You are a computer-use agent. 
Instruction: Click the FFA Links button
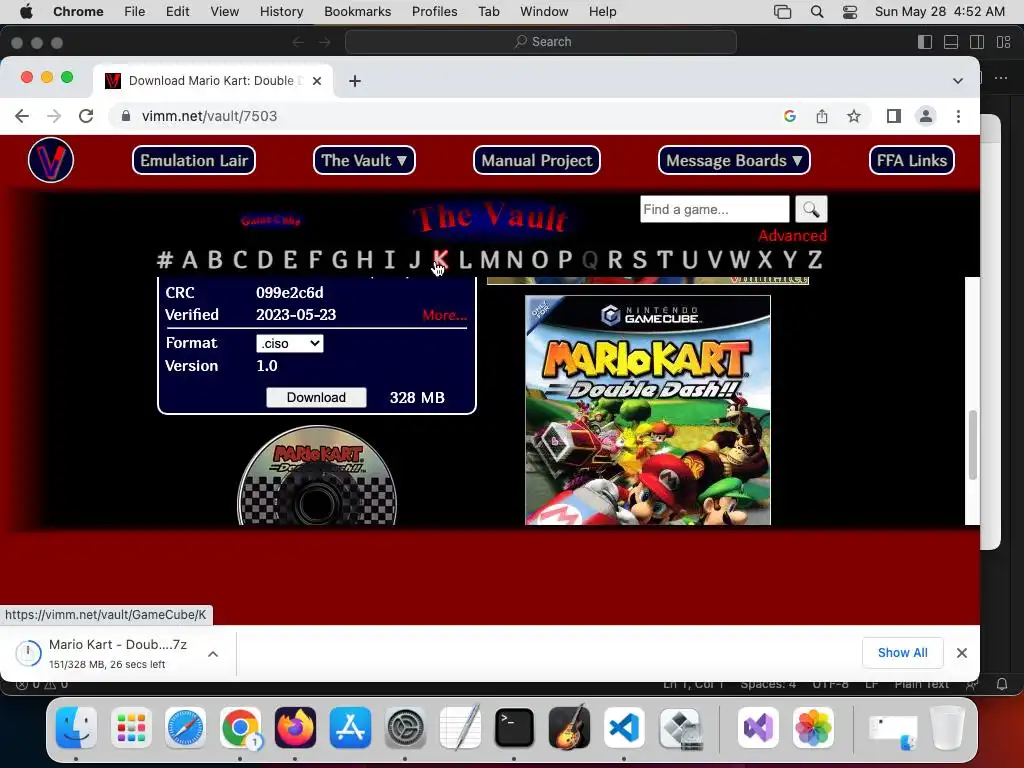[x=912, y=161]
